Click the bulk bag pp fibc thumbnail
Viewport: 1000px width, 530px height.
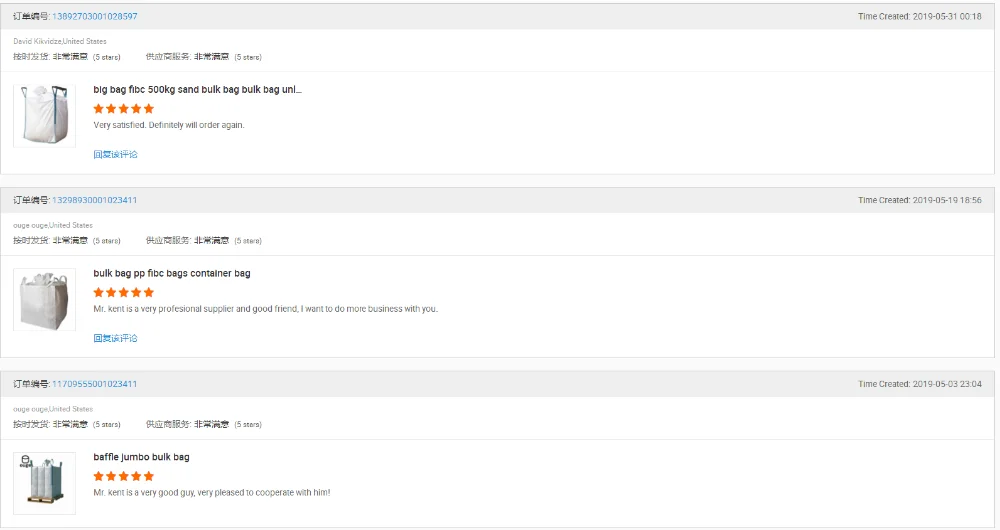coord(45,300)
